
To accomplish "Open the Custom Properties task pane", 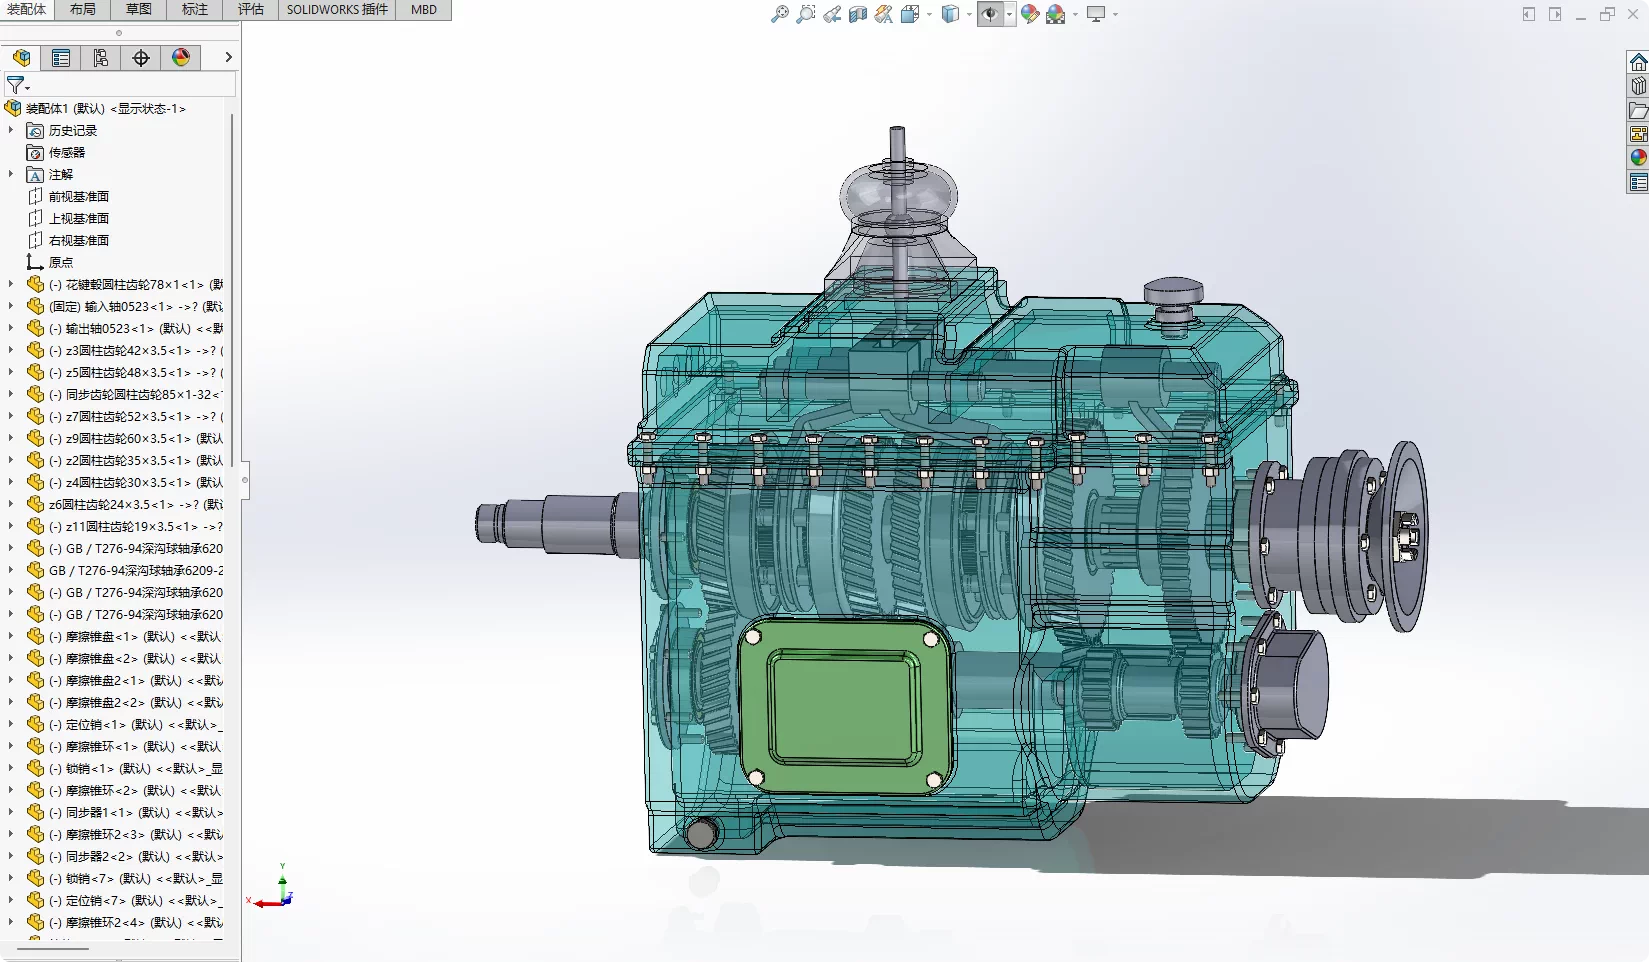I will 1638,182.
